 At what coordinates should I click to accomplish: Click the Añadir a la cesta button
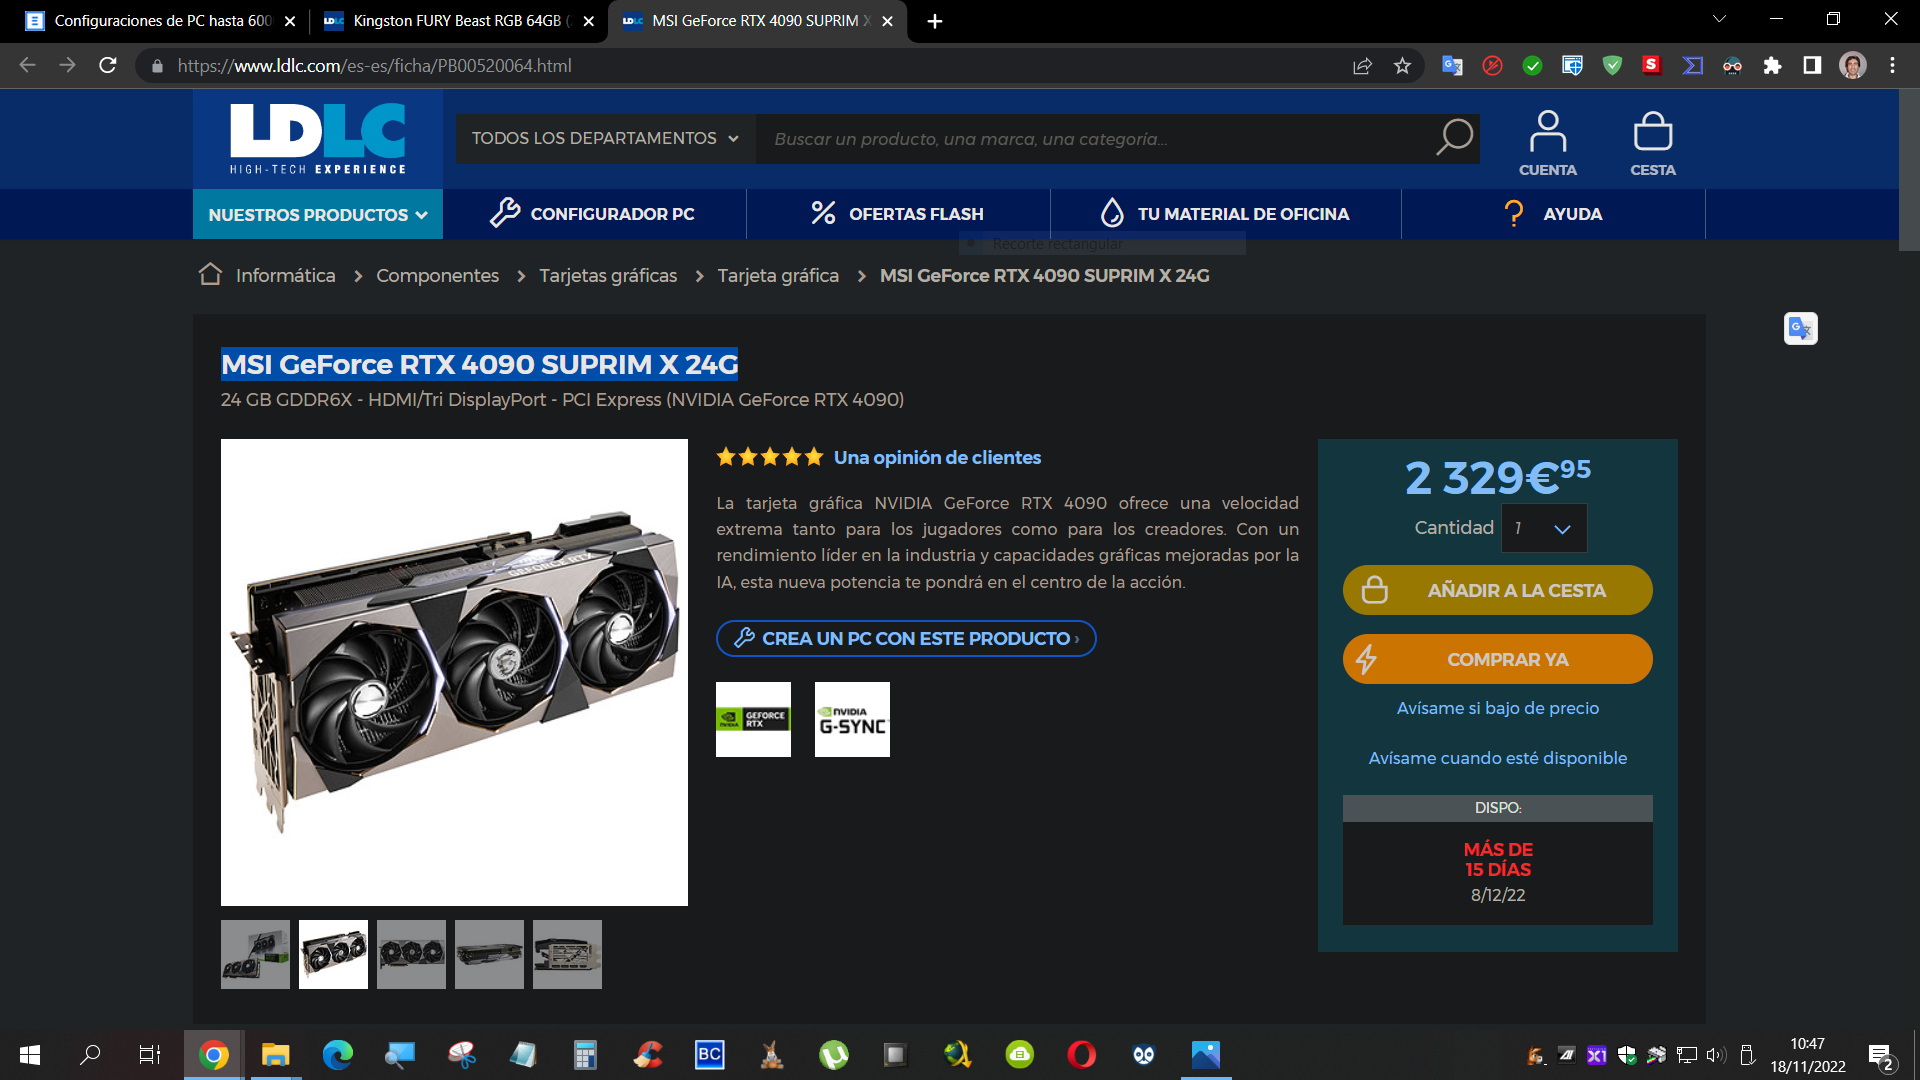tap(1497, 590)
